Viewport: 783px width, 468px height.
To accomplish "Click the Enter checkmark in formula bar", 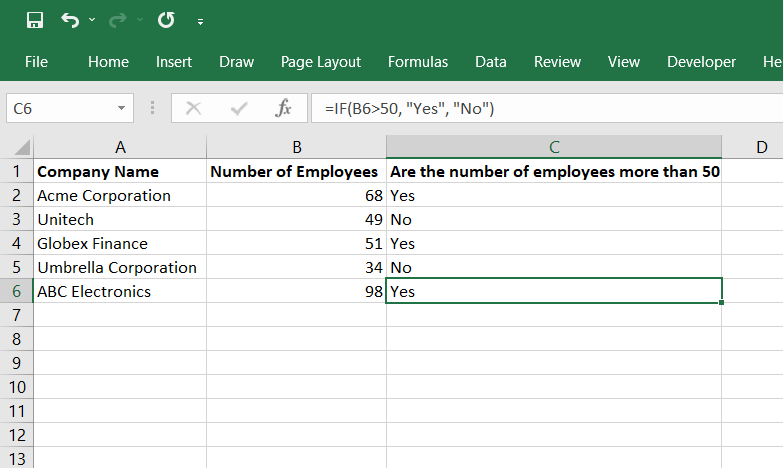I will coord(239,108).
